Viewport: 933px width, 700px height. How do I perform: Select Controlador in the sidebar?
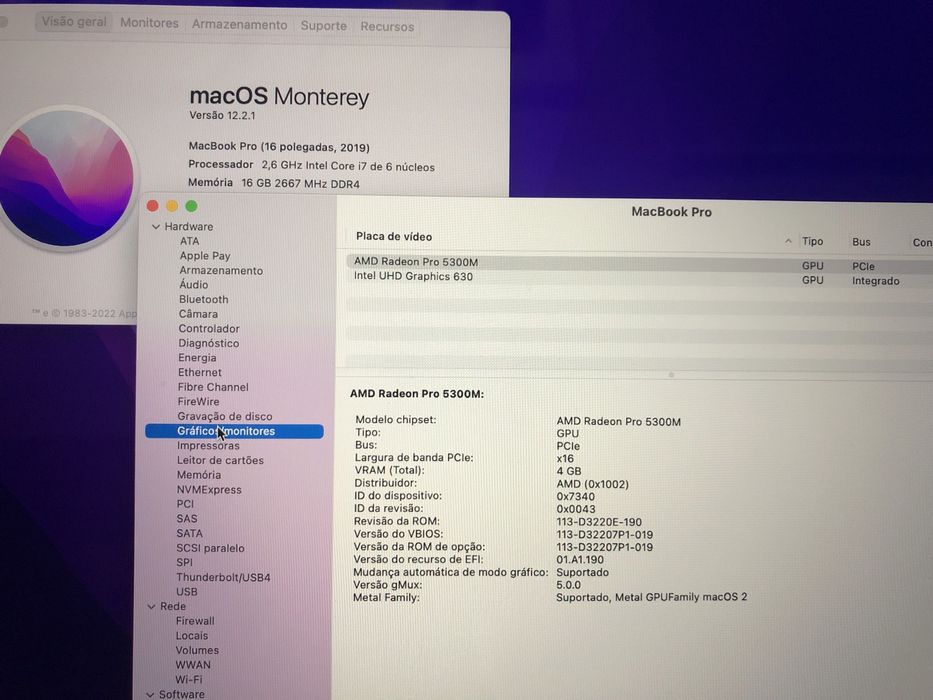click(x=209, y=329)
